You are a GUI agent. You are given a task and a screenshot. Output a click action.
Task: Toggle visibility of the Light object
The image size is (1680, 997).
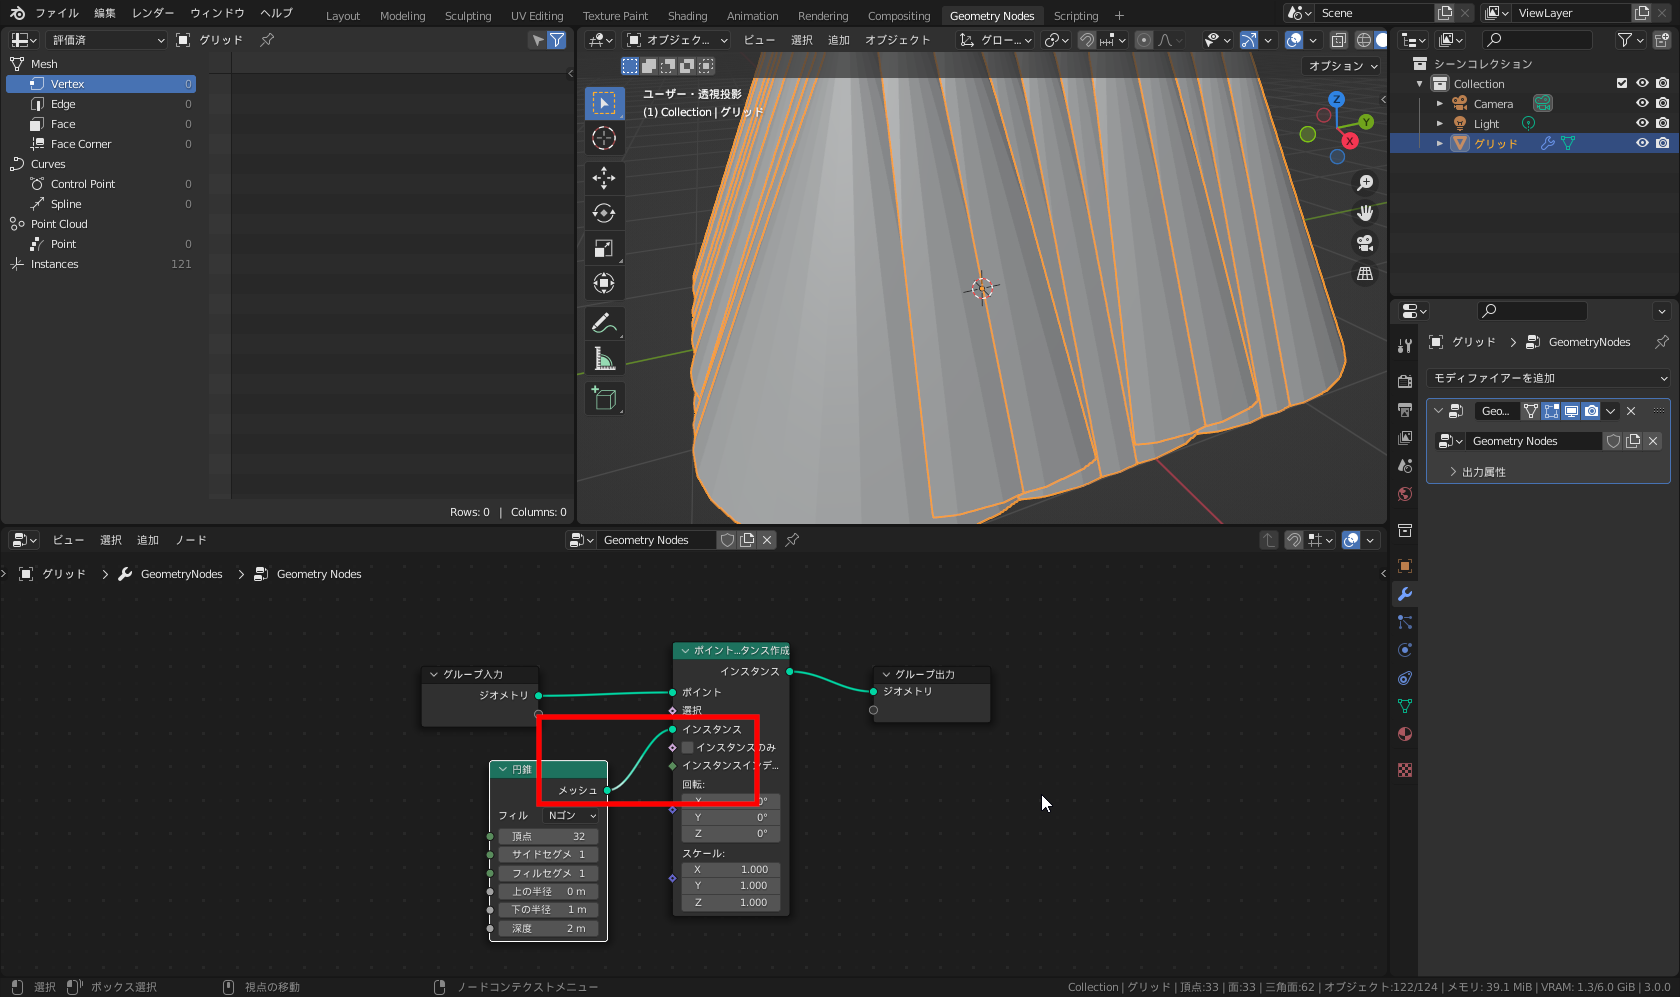(1642, 123)
